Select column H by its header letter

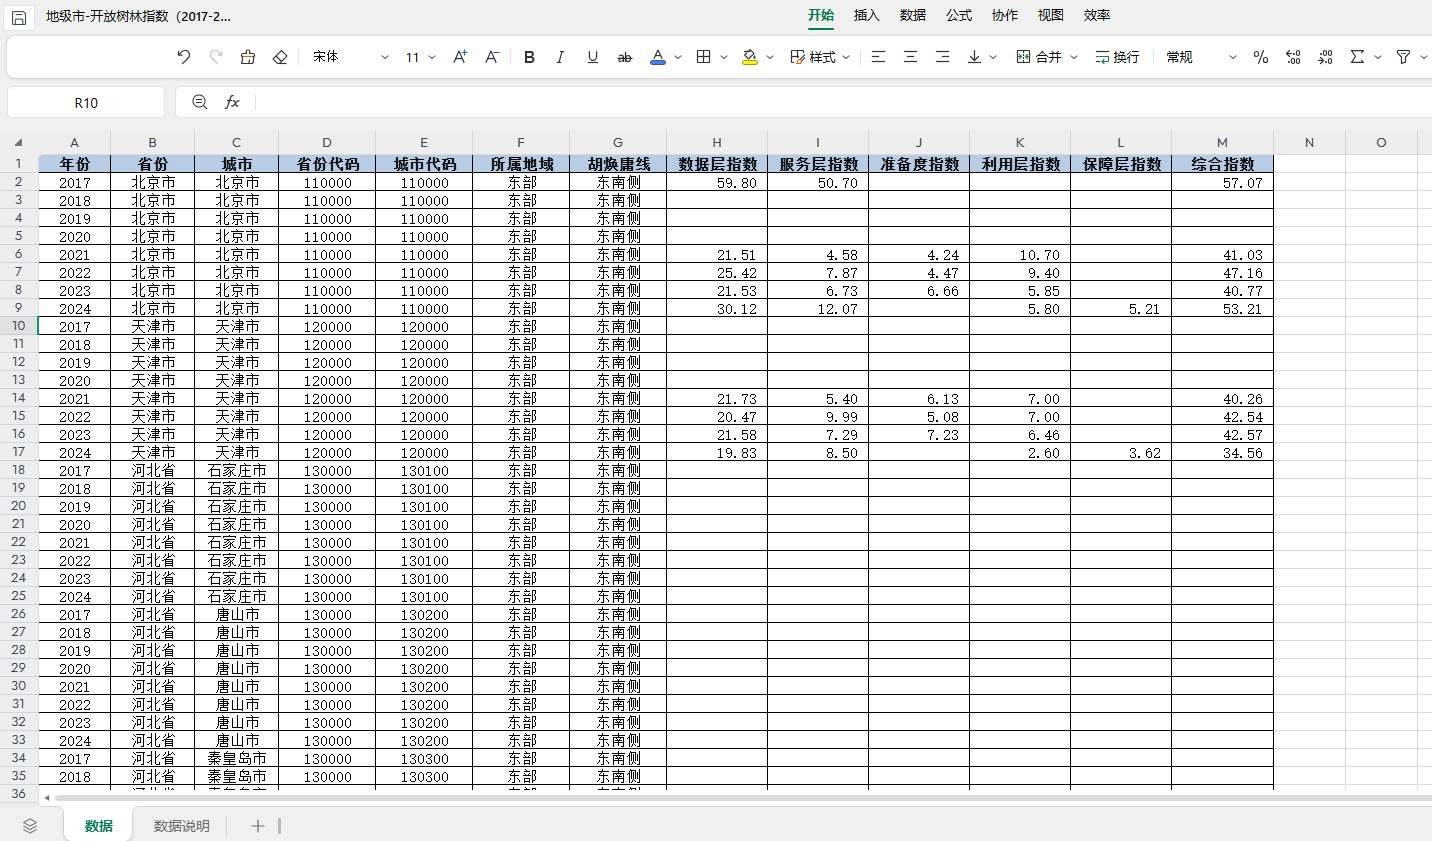(x=717, y=142)
